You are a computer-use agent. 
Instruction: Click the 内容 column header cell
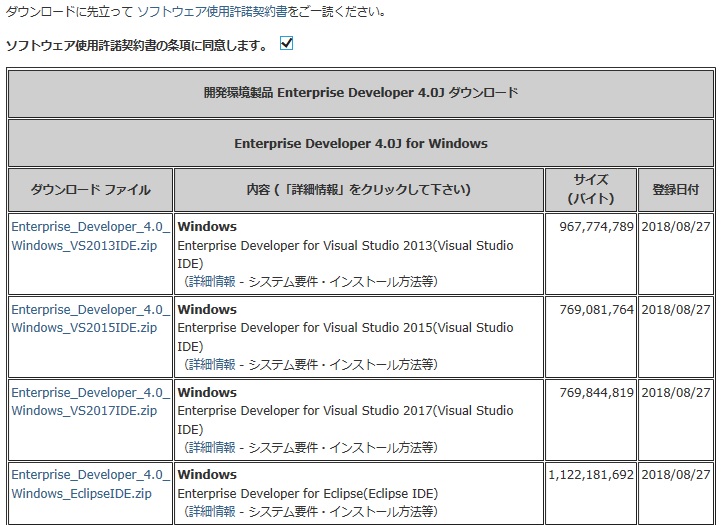click(359, 190)
